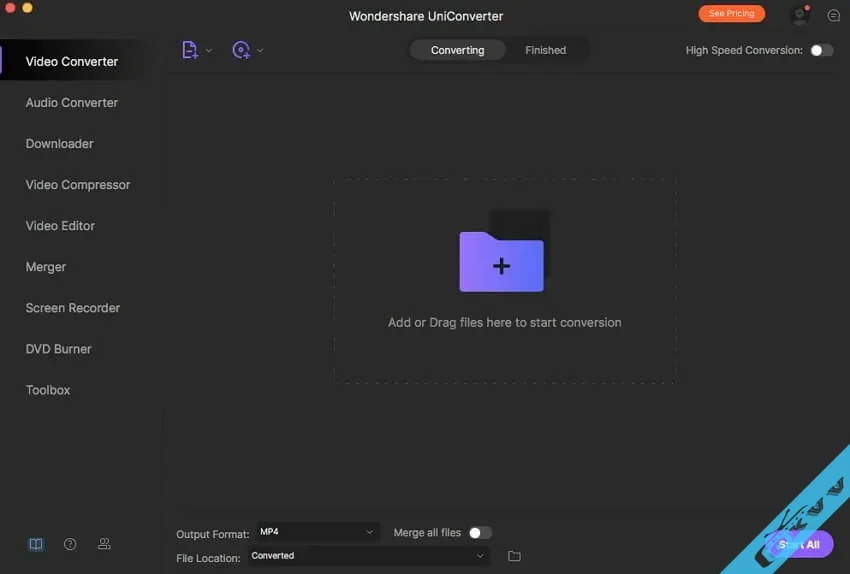850x574 pixels.
Task: Open Merger in the sidebar
Action: tap(46, 267)
